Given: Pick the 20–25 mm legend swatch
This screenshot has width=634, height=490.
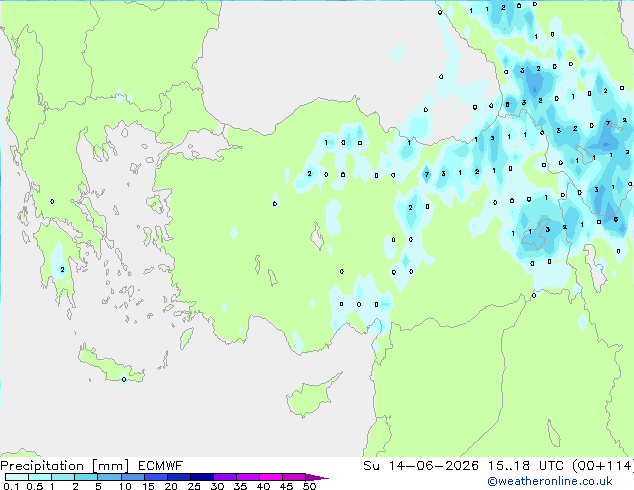Looking at the screenshot, I should (178, 477).
